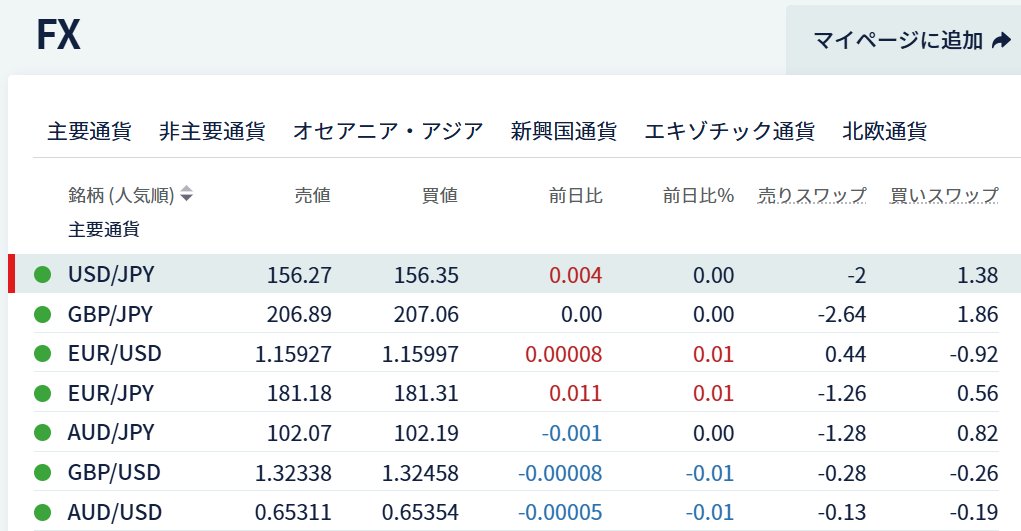The image size is (1021, 531).
Task: Click AUD/USD buy price 0.65354
Action: point(421,513)
